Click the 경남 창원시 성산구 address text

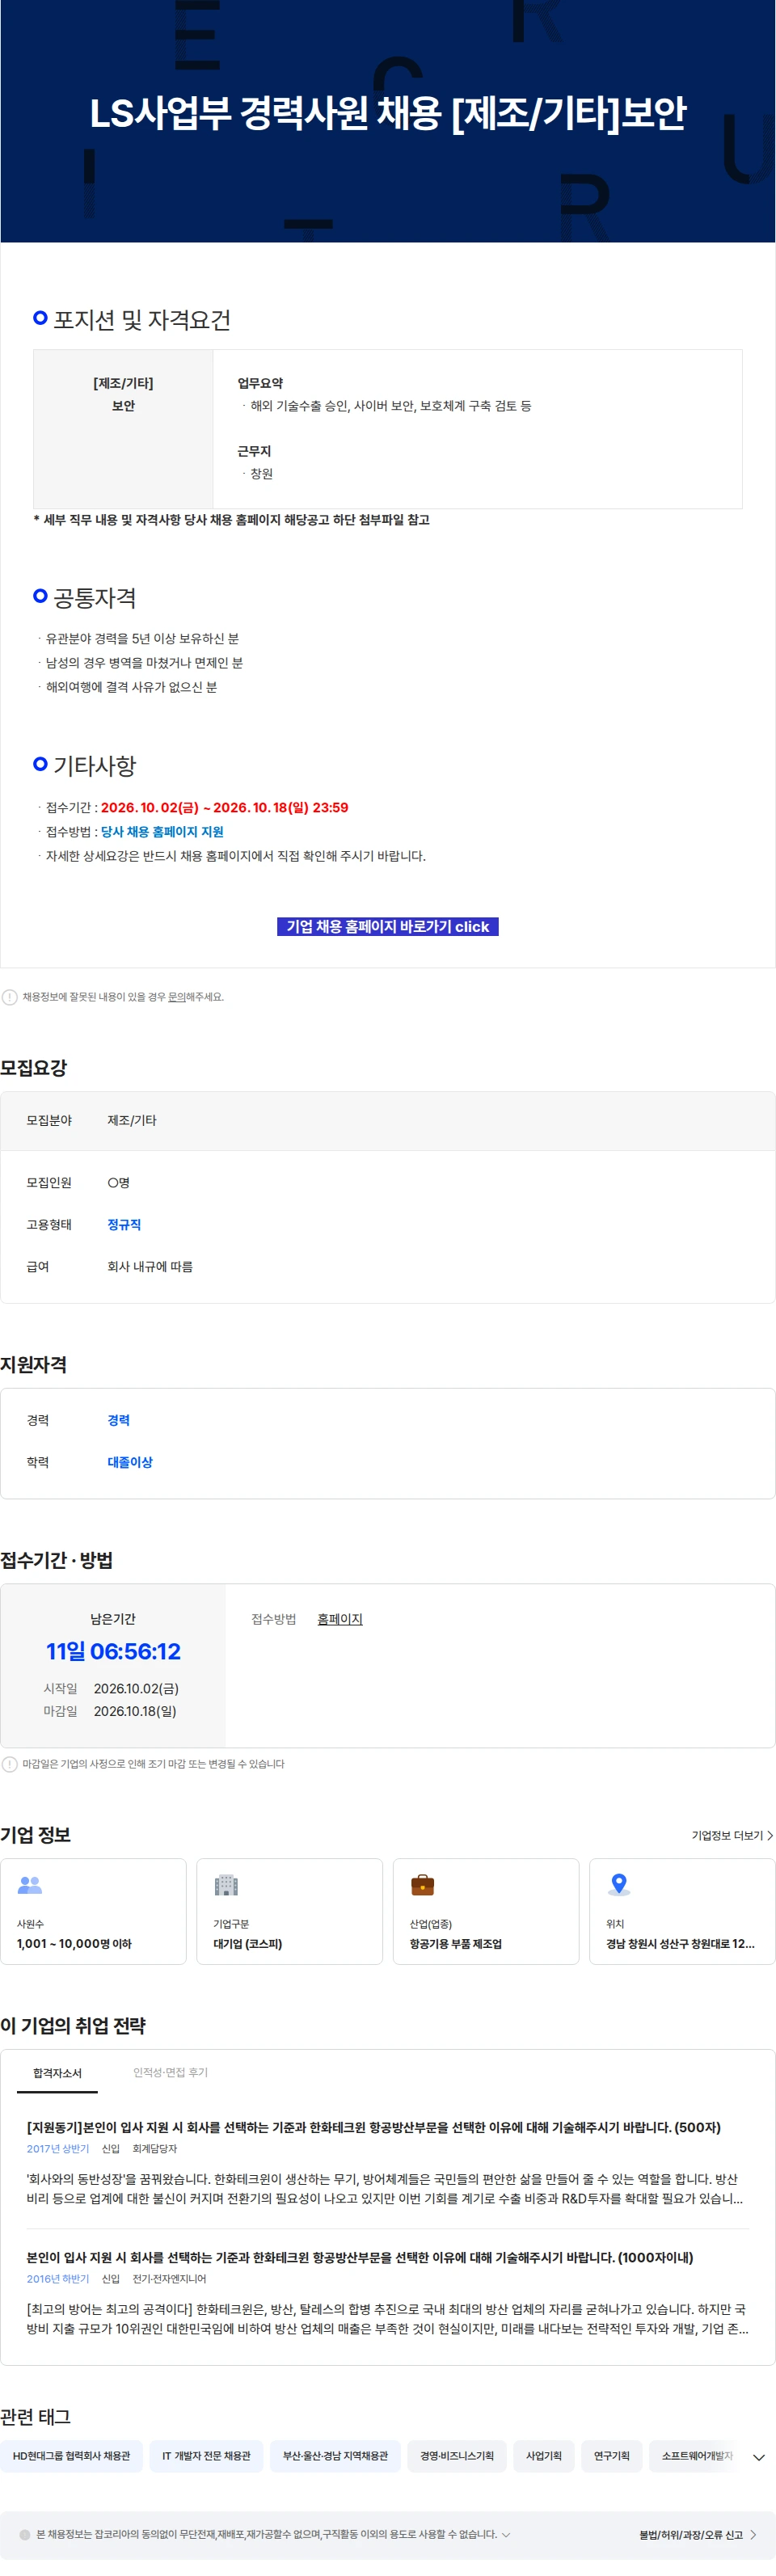tap(680, 1944)
